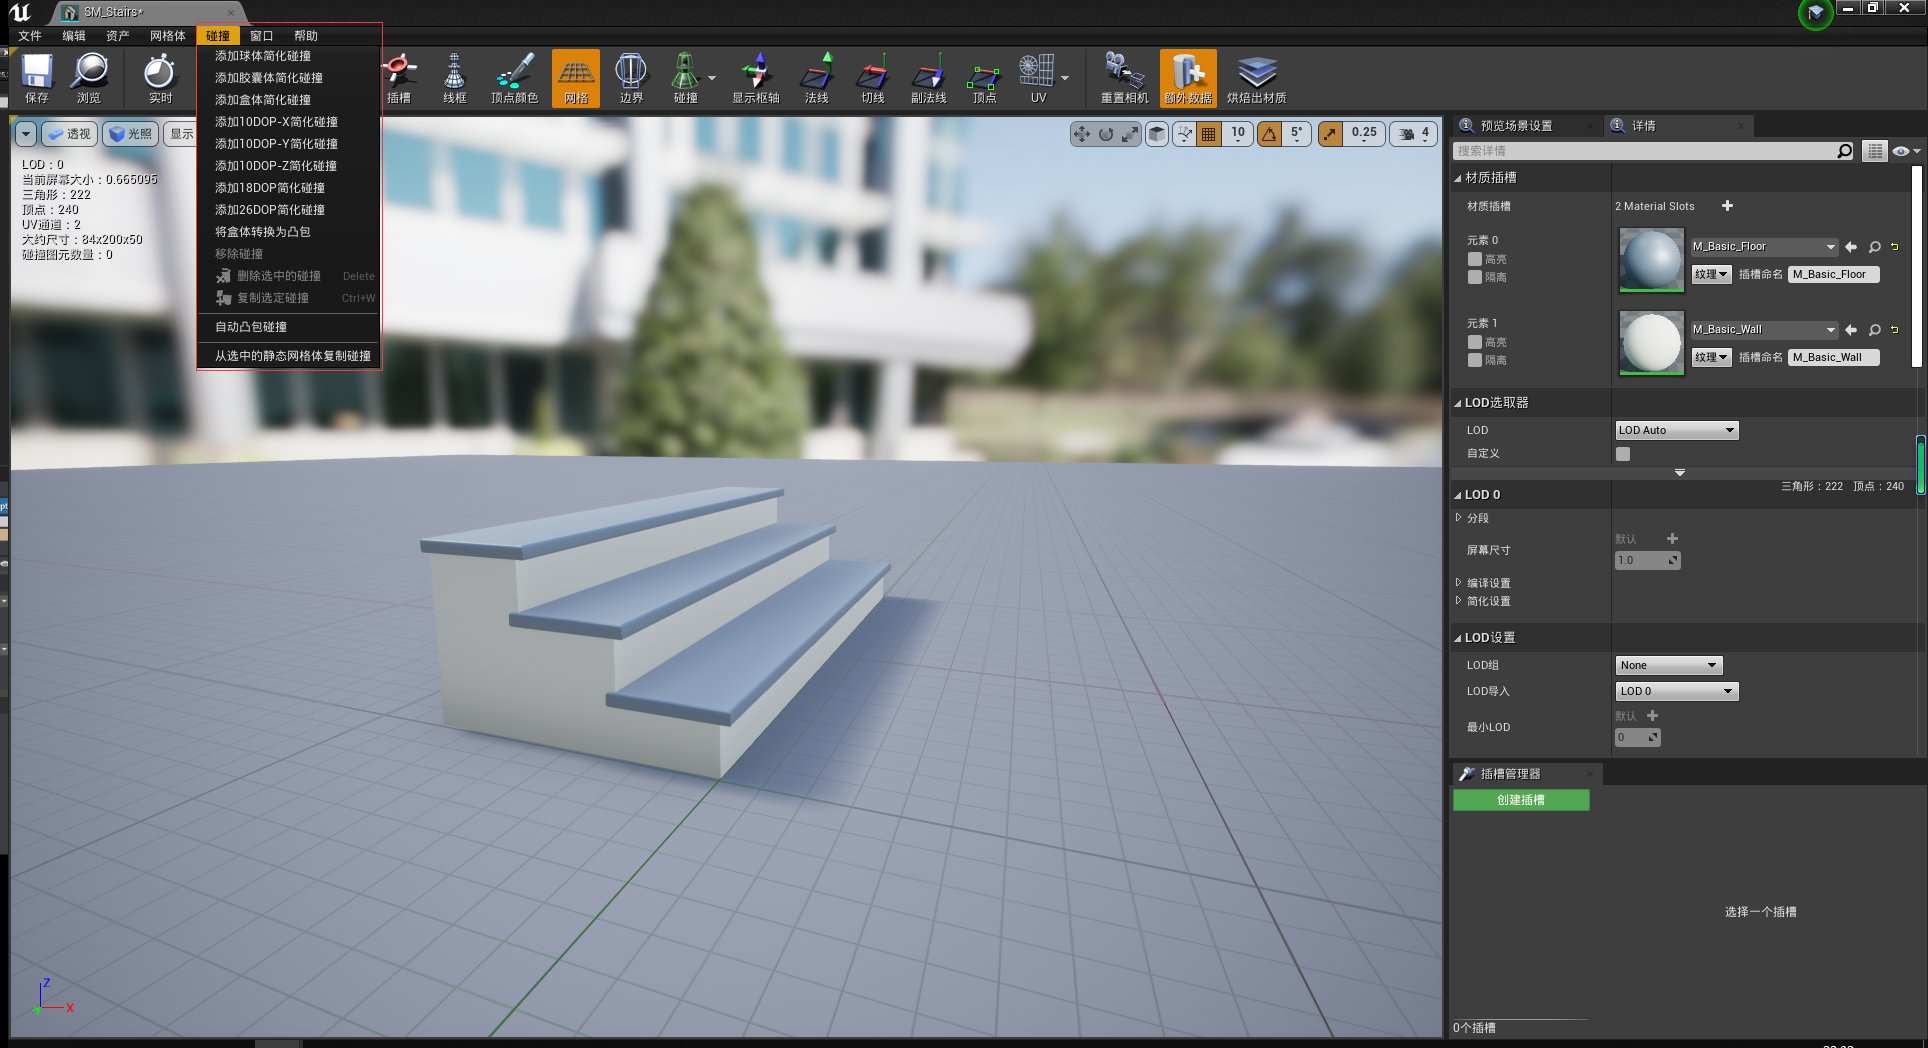Viewport: 1928px width, 1048px height.
Task: Check 隔离 (Isolate) for 元素 1
Action: 1475,360
